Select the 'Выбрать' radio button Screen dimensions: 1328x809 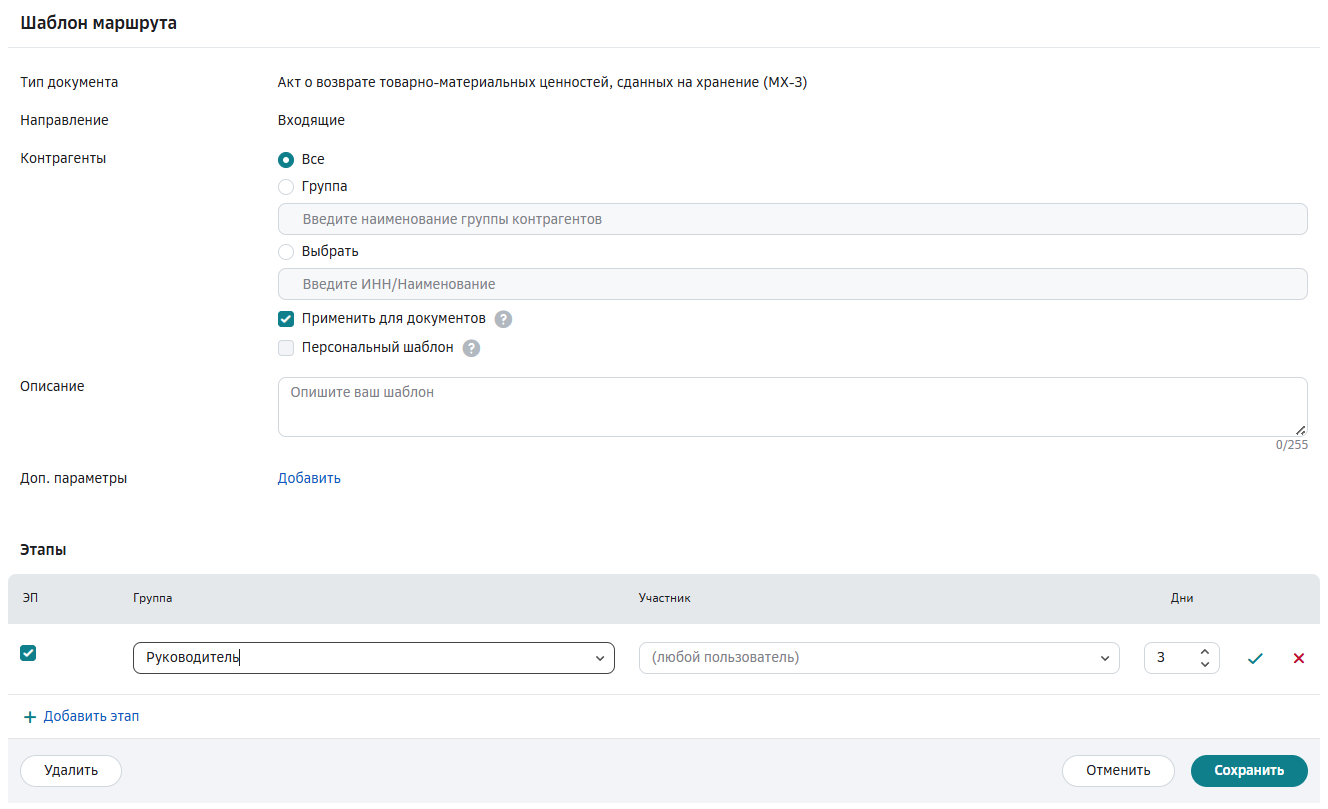[x=286, y=251]
